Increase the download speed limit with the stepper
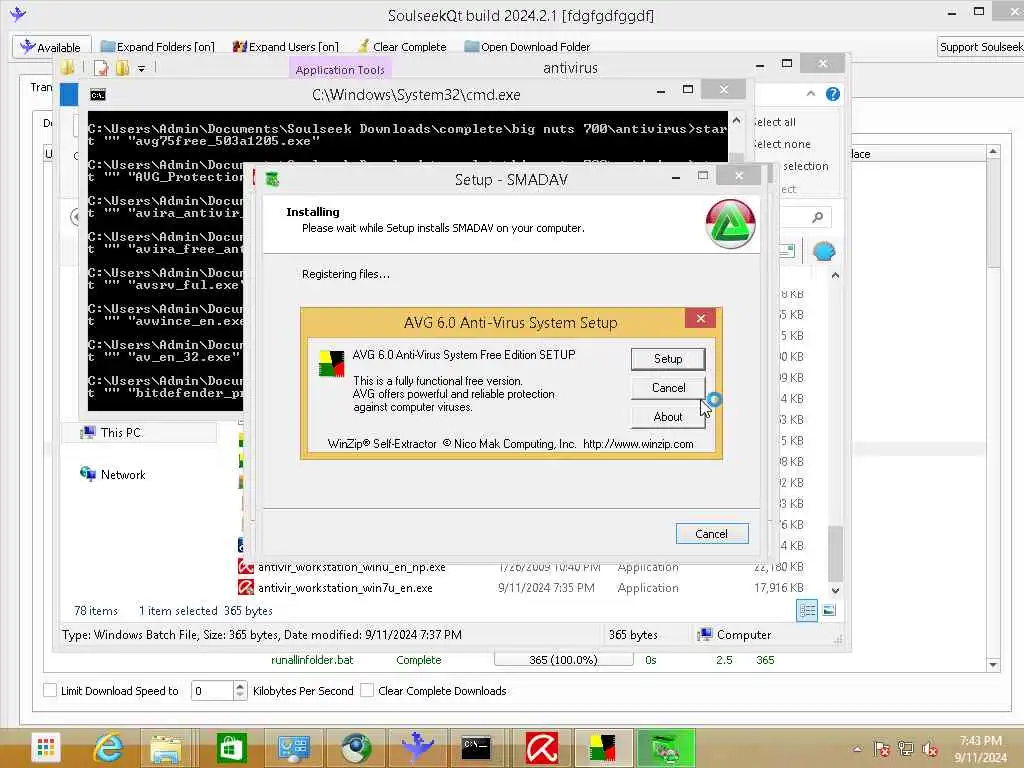Image resolution: width=1024 pixels, height=768 pixels. coord(240,686)
